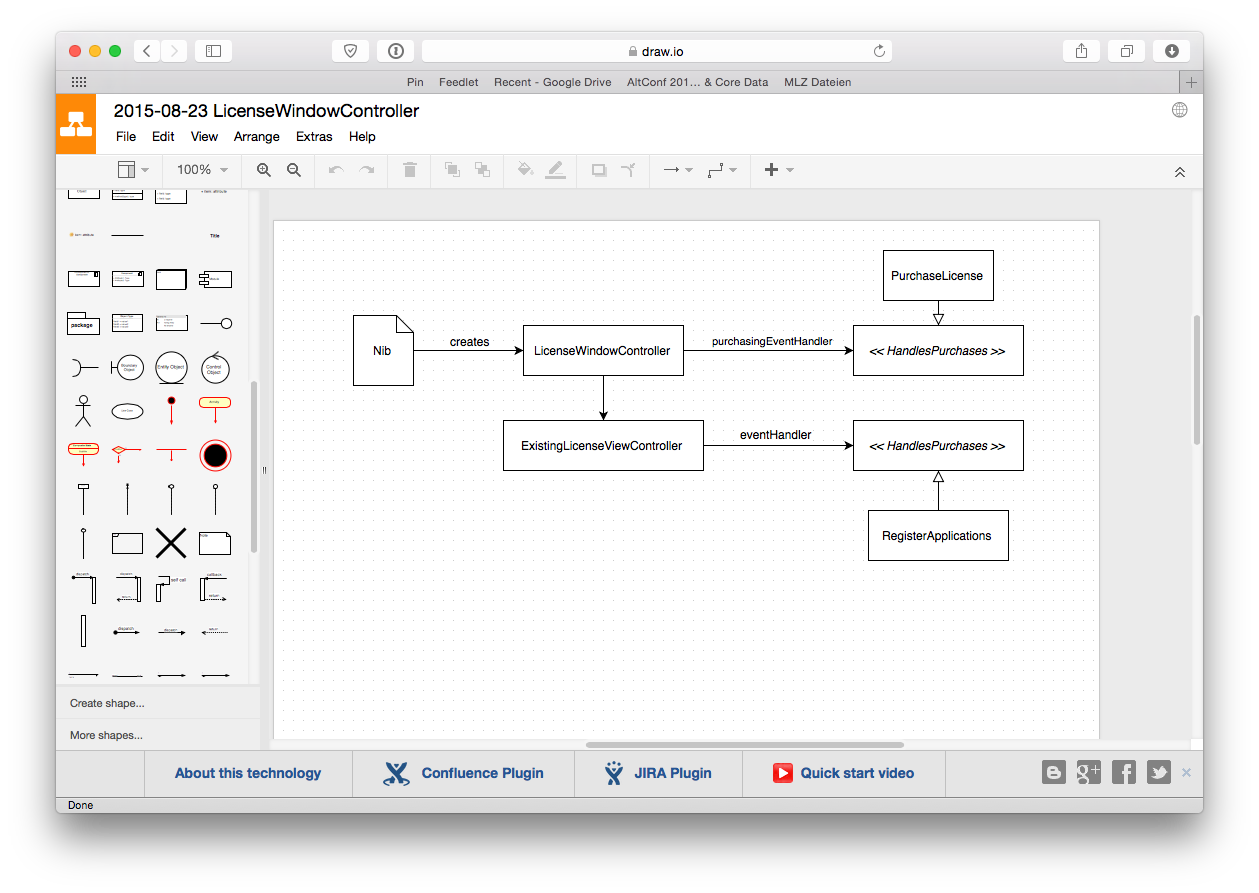
Task: Select the Control Object shape
Action: click(215, 367)
